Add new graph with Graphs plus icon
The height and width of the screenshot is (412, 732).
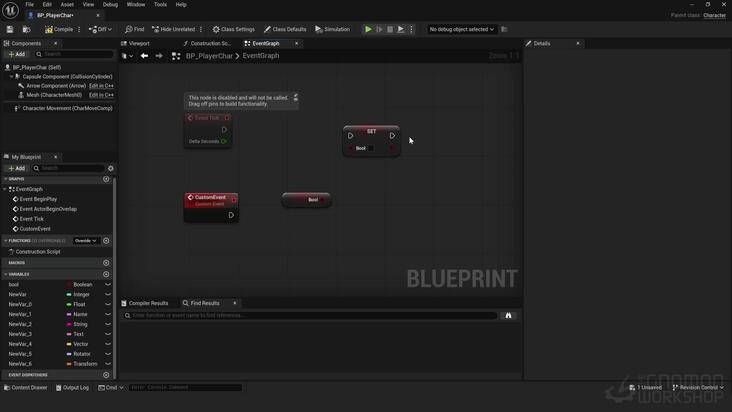(106, 179)
